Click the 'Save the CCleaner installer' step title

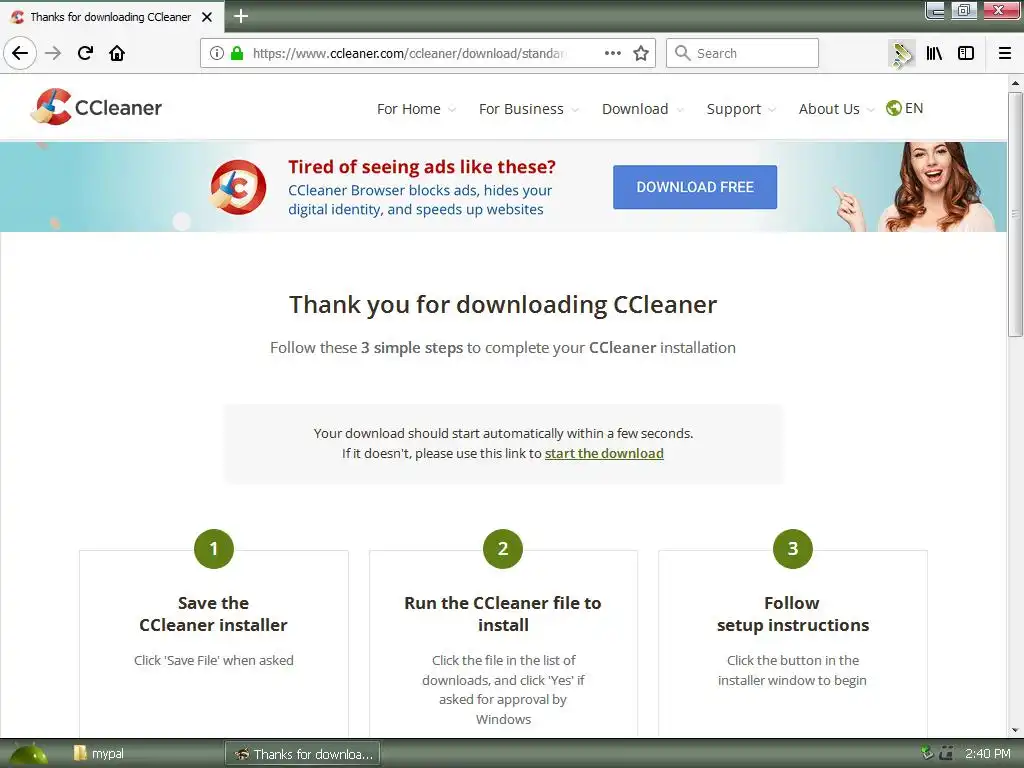coord(214,614)
